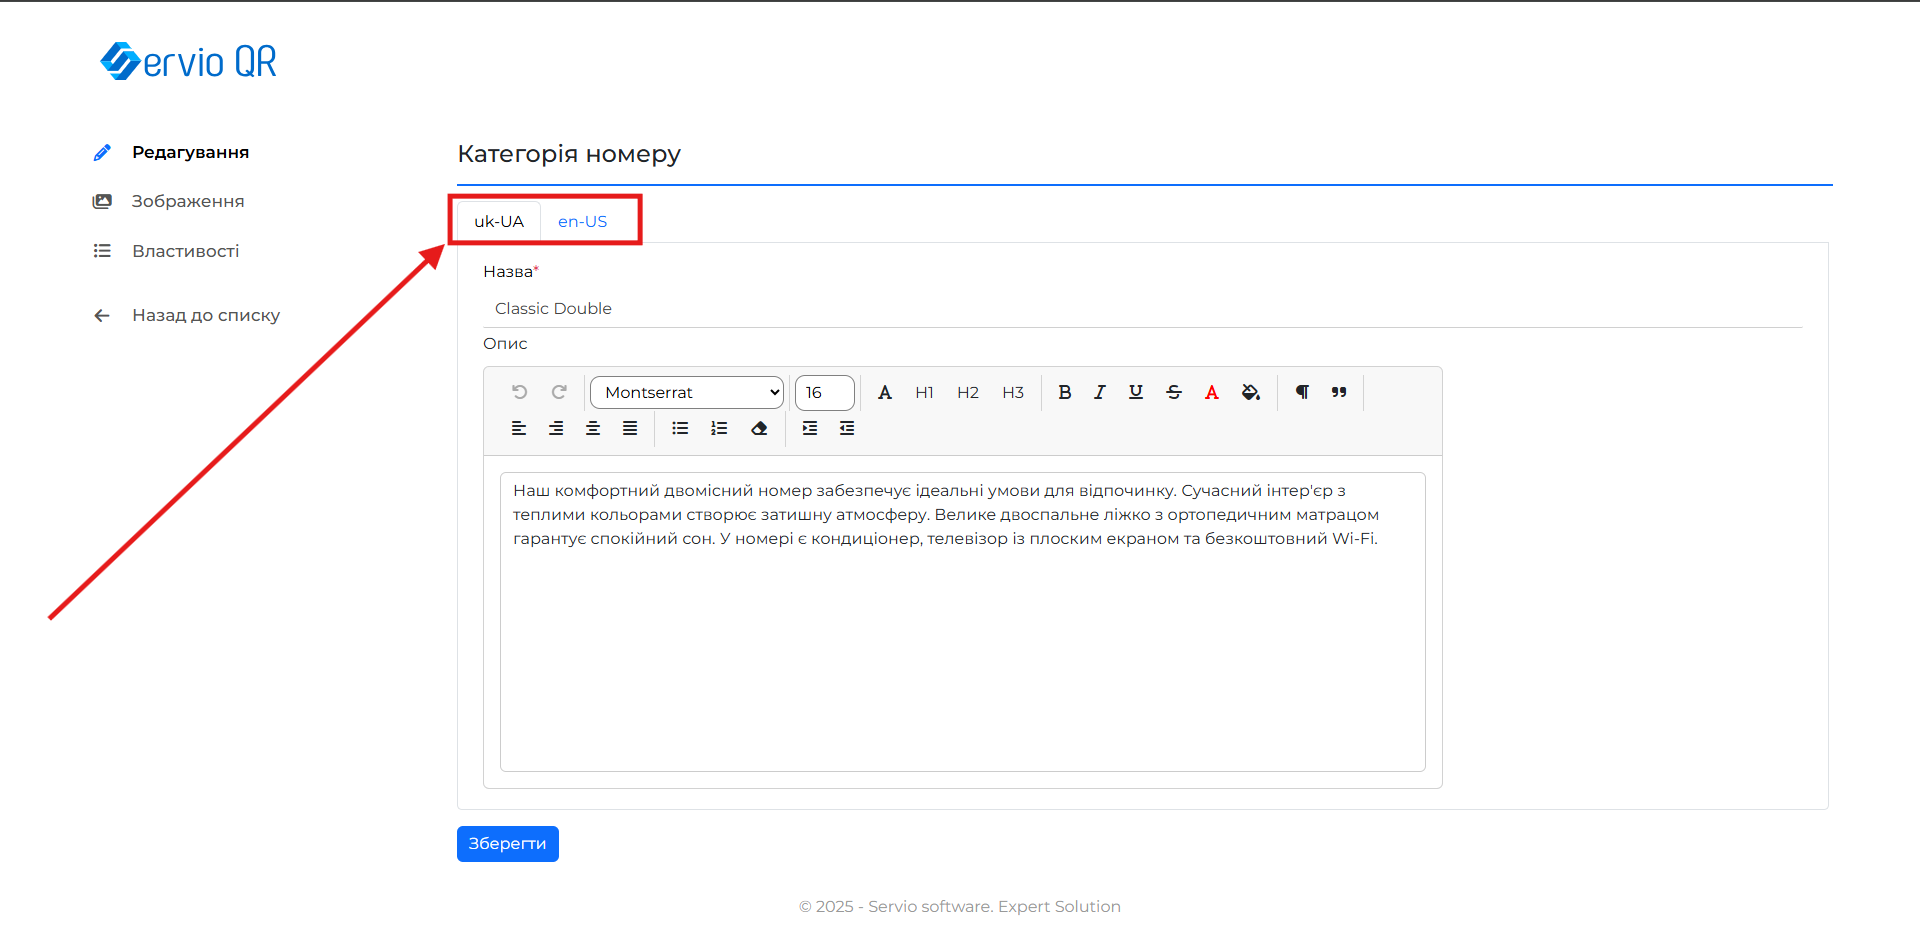Click the undo arrow icon

[x=519, y=392]
